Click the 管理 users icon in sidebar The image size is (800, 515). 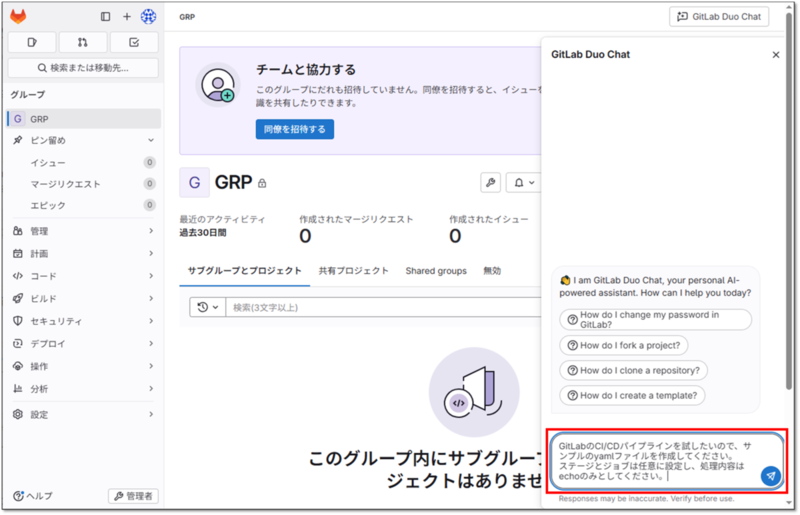point(18,231)
